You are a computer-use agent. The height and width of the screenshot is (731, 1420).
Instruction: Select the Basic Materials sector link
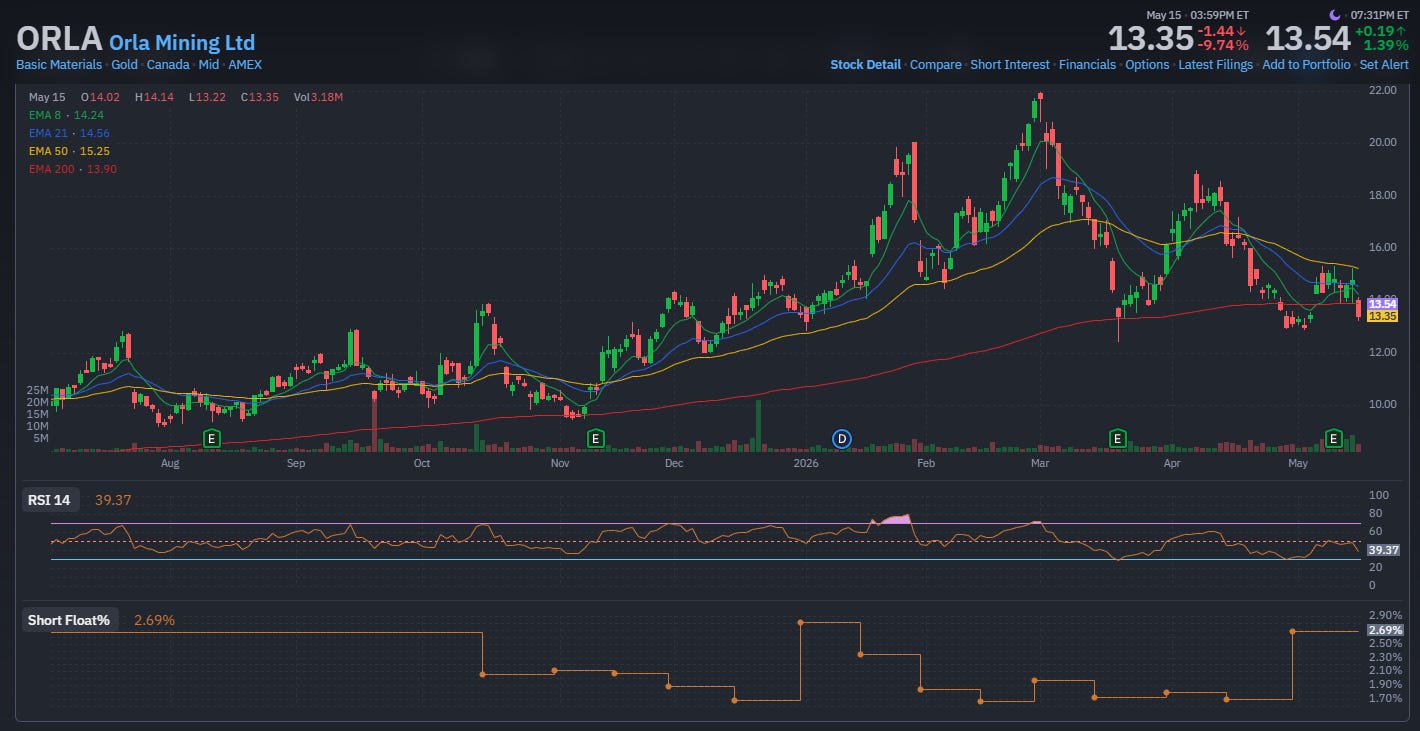pos(59,64)
